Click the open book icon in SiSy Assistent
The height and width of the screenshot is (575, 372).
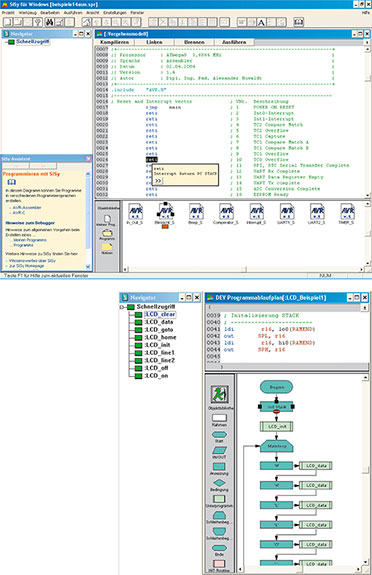tap(12, 182)
